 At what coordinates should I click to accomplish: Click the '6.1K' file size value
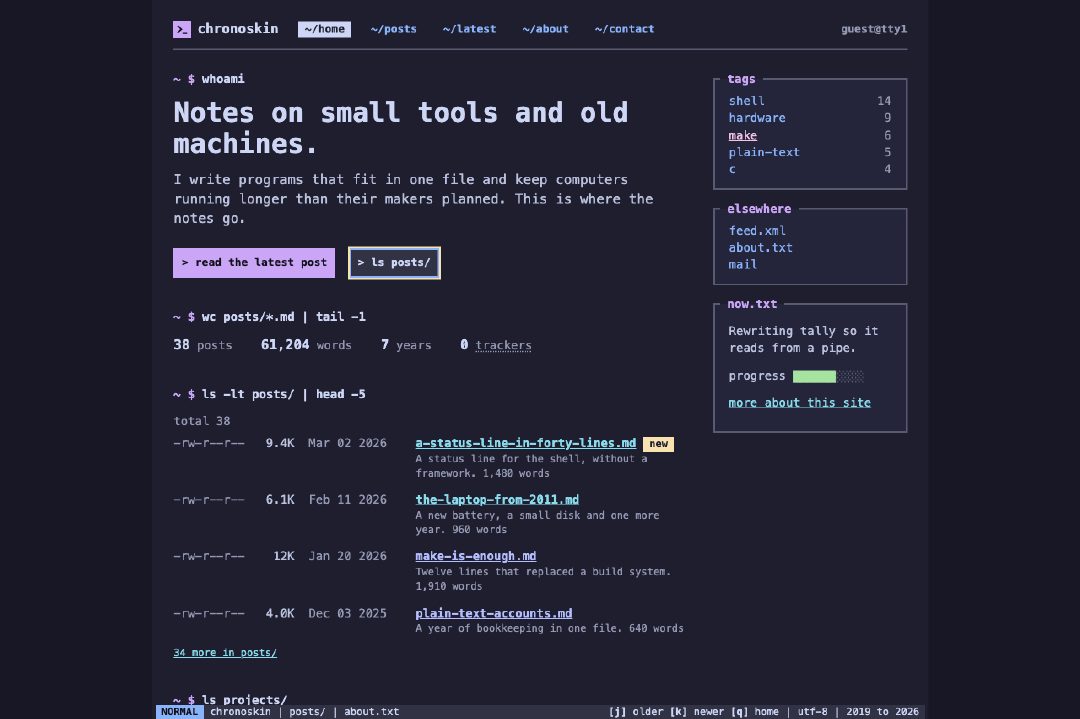point(280,499)
